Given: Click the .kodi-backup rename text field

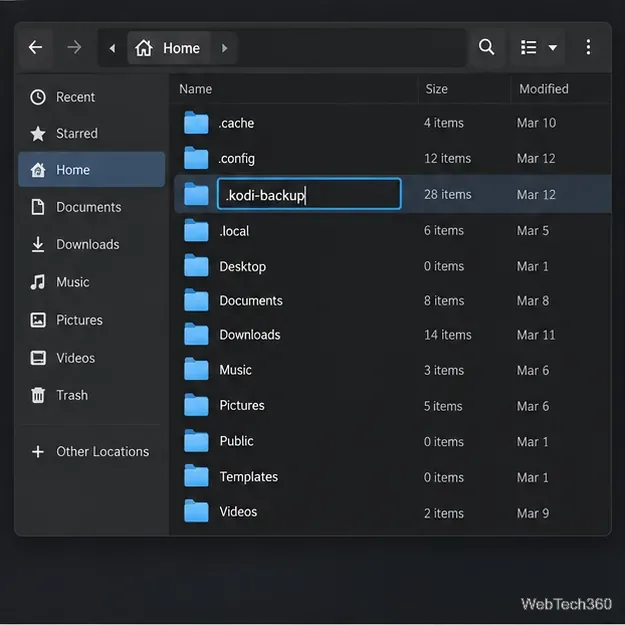Looking at the screenshot, I should click(309, 194).
